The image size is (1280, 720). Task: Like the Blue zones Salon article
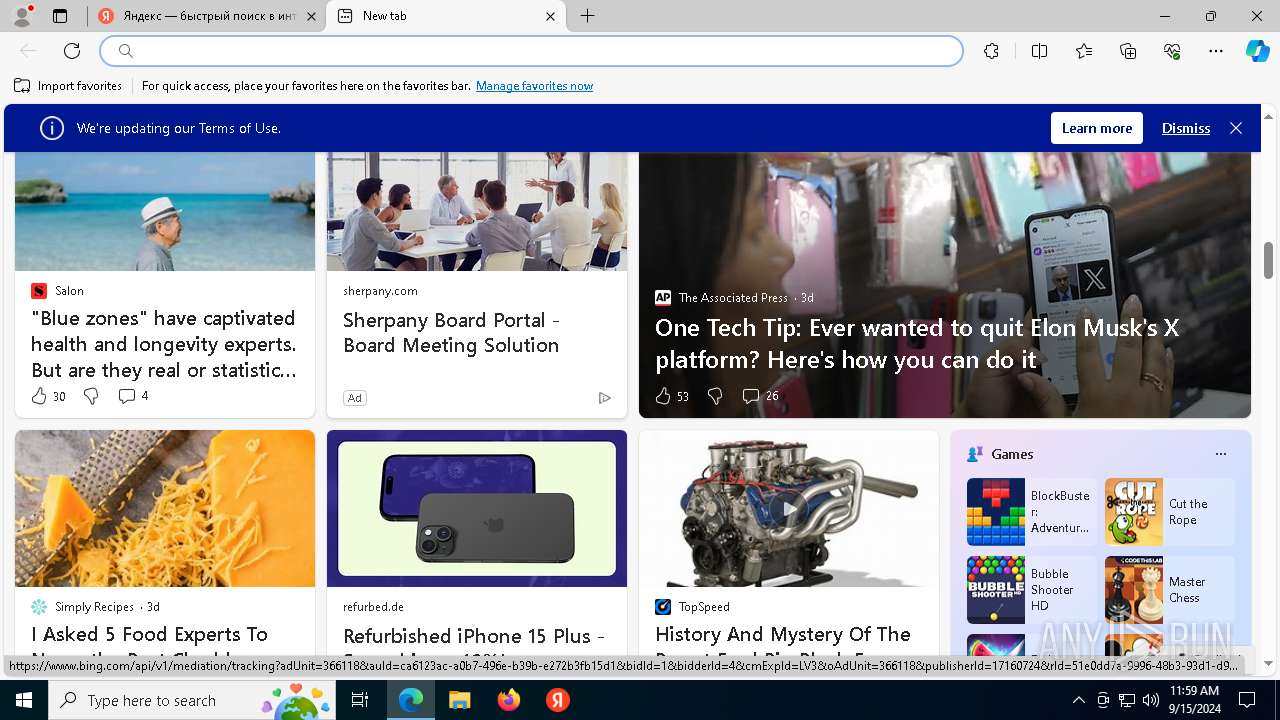pos(39,396)
